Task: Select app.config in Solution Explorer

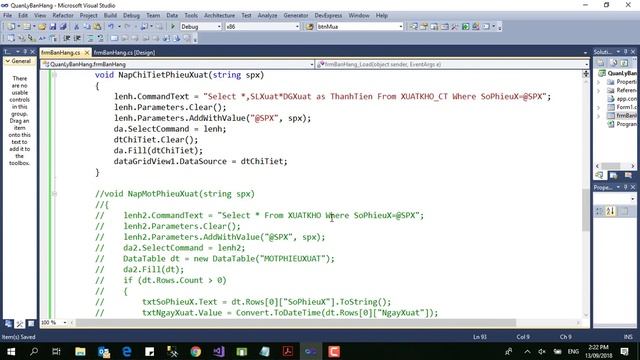Action: [x=622, y=99]
